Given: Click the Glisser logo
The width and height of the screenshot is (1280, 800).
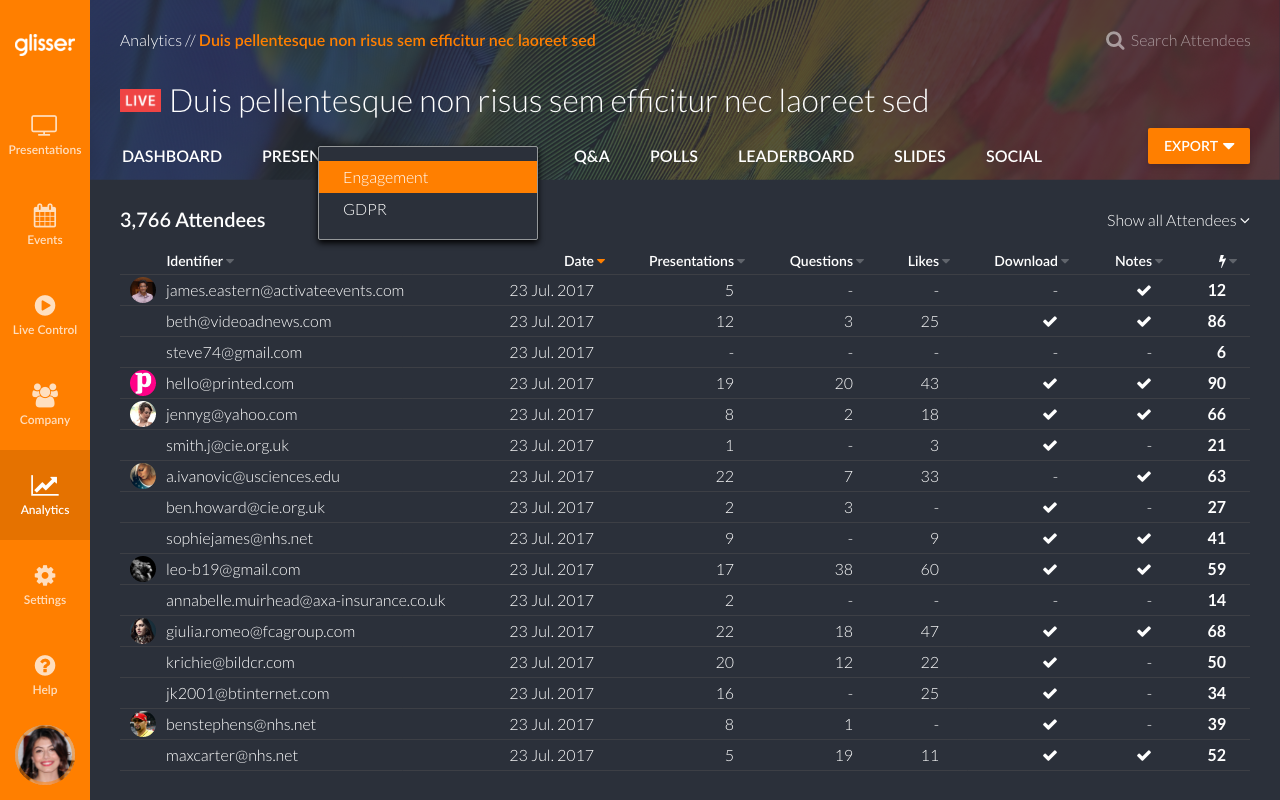Looking at the screenshot, I should pos(44,44).
